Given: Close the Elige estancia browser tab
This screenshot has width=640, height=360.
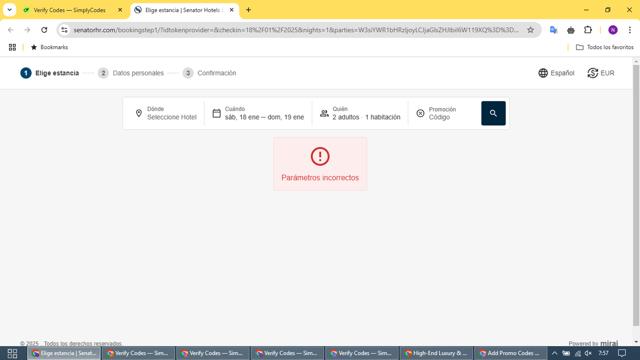Looking at the screenshot, I should point(231,10).
